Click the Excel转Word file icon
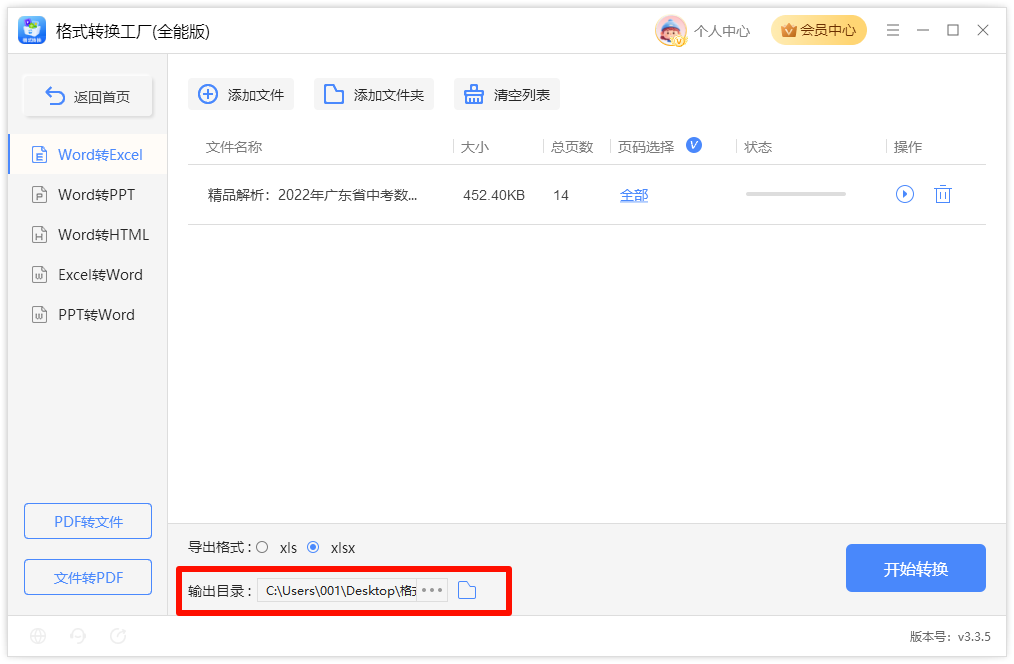 (39, 275)
